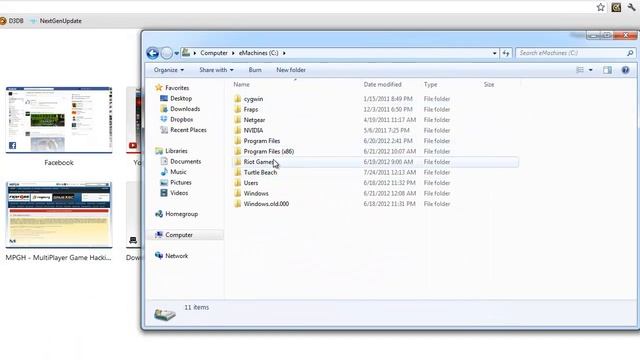Click the Forward navigation arrow in Explorer
This screenshot has height=360, width=640.
pos(167,53)
